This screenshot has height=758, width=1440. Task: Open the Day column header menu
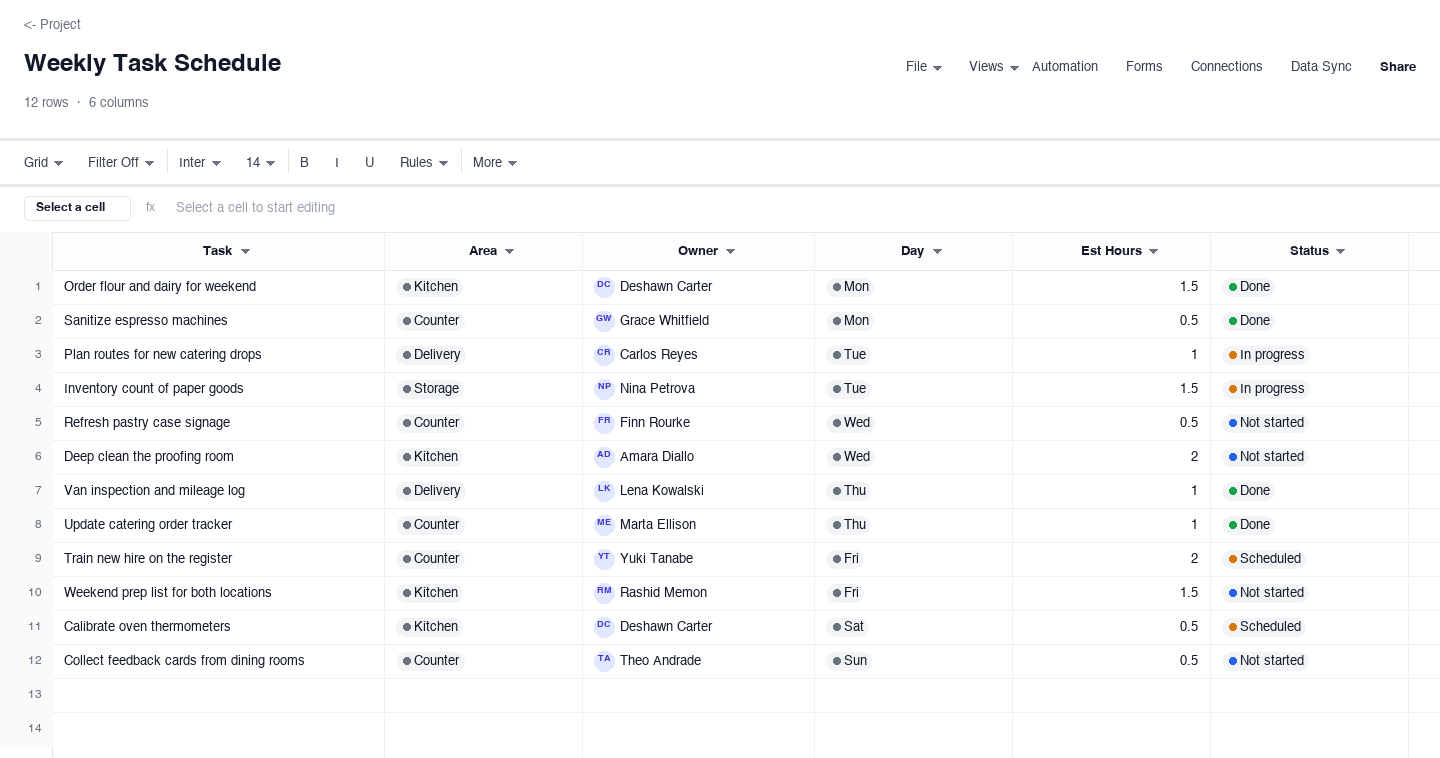coord(937,251)
